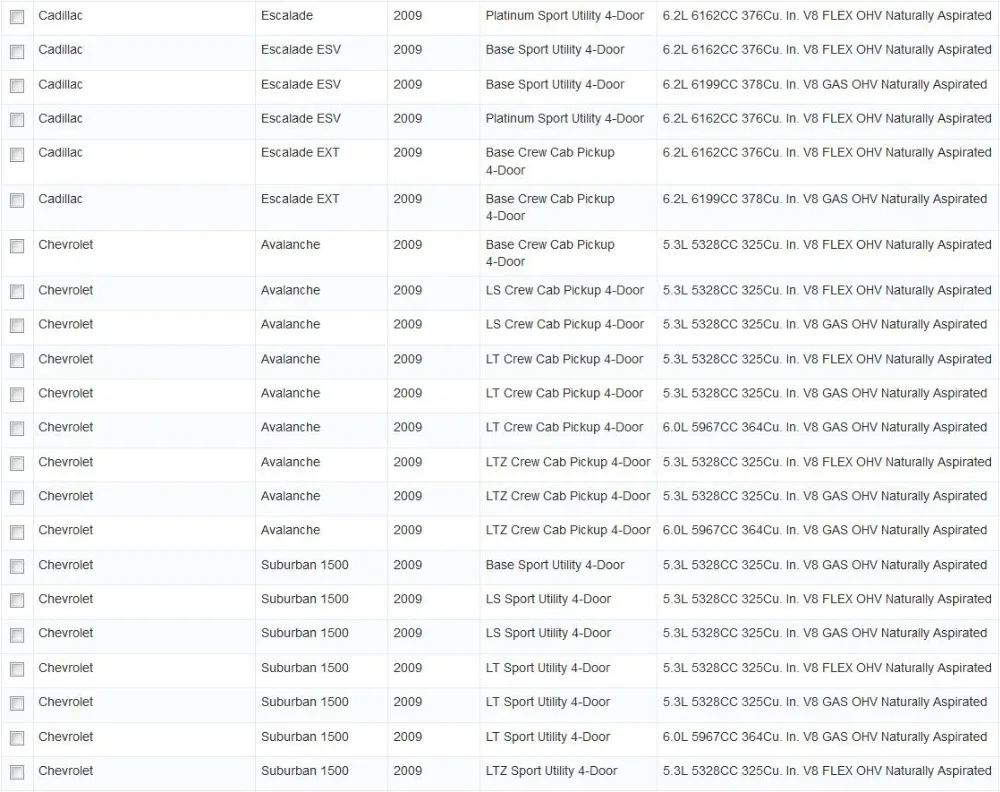This screenshot has width=1000, height=792.
Task: Tick checkbox for Avalanche LS Crew Cab FLEX
Action: 17,291
